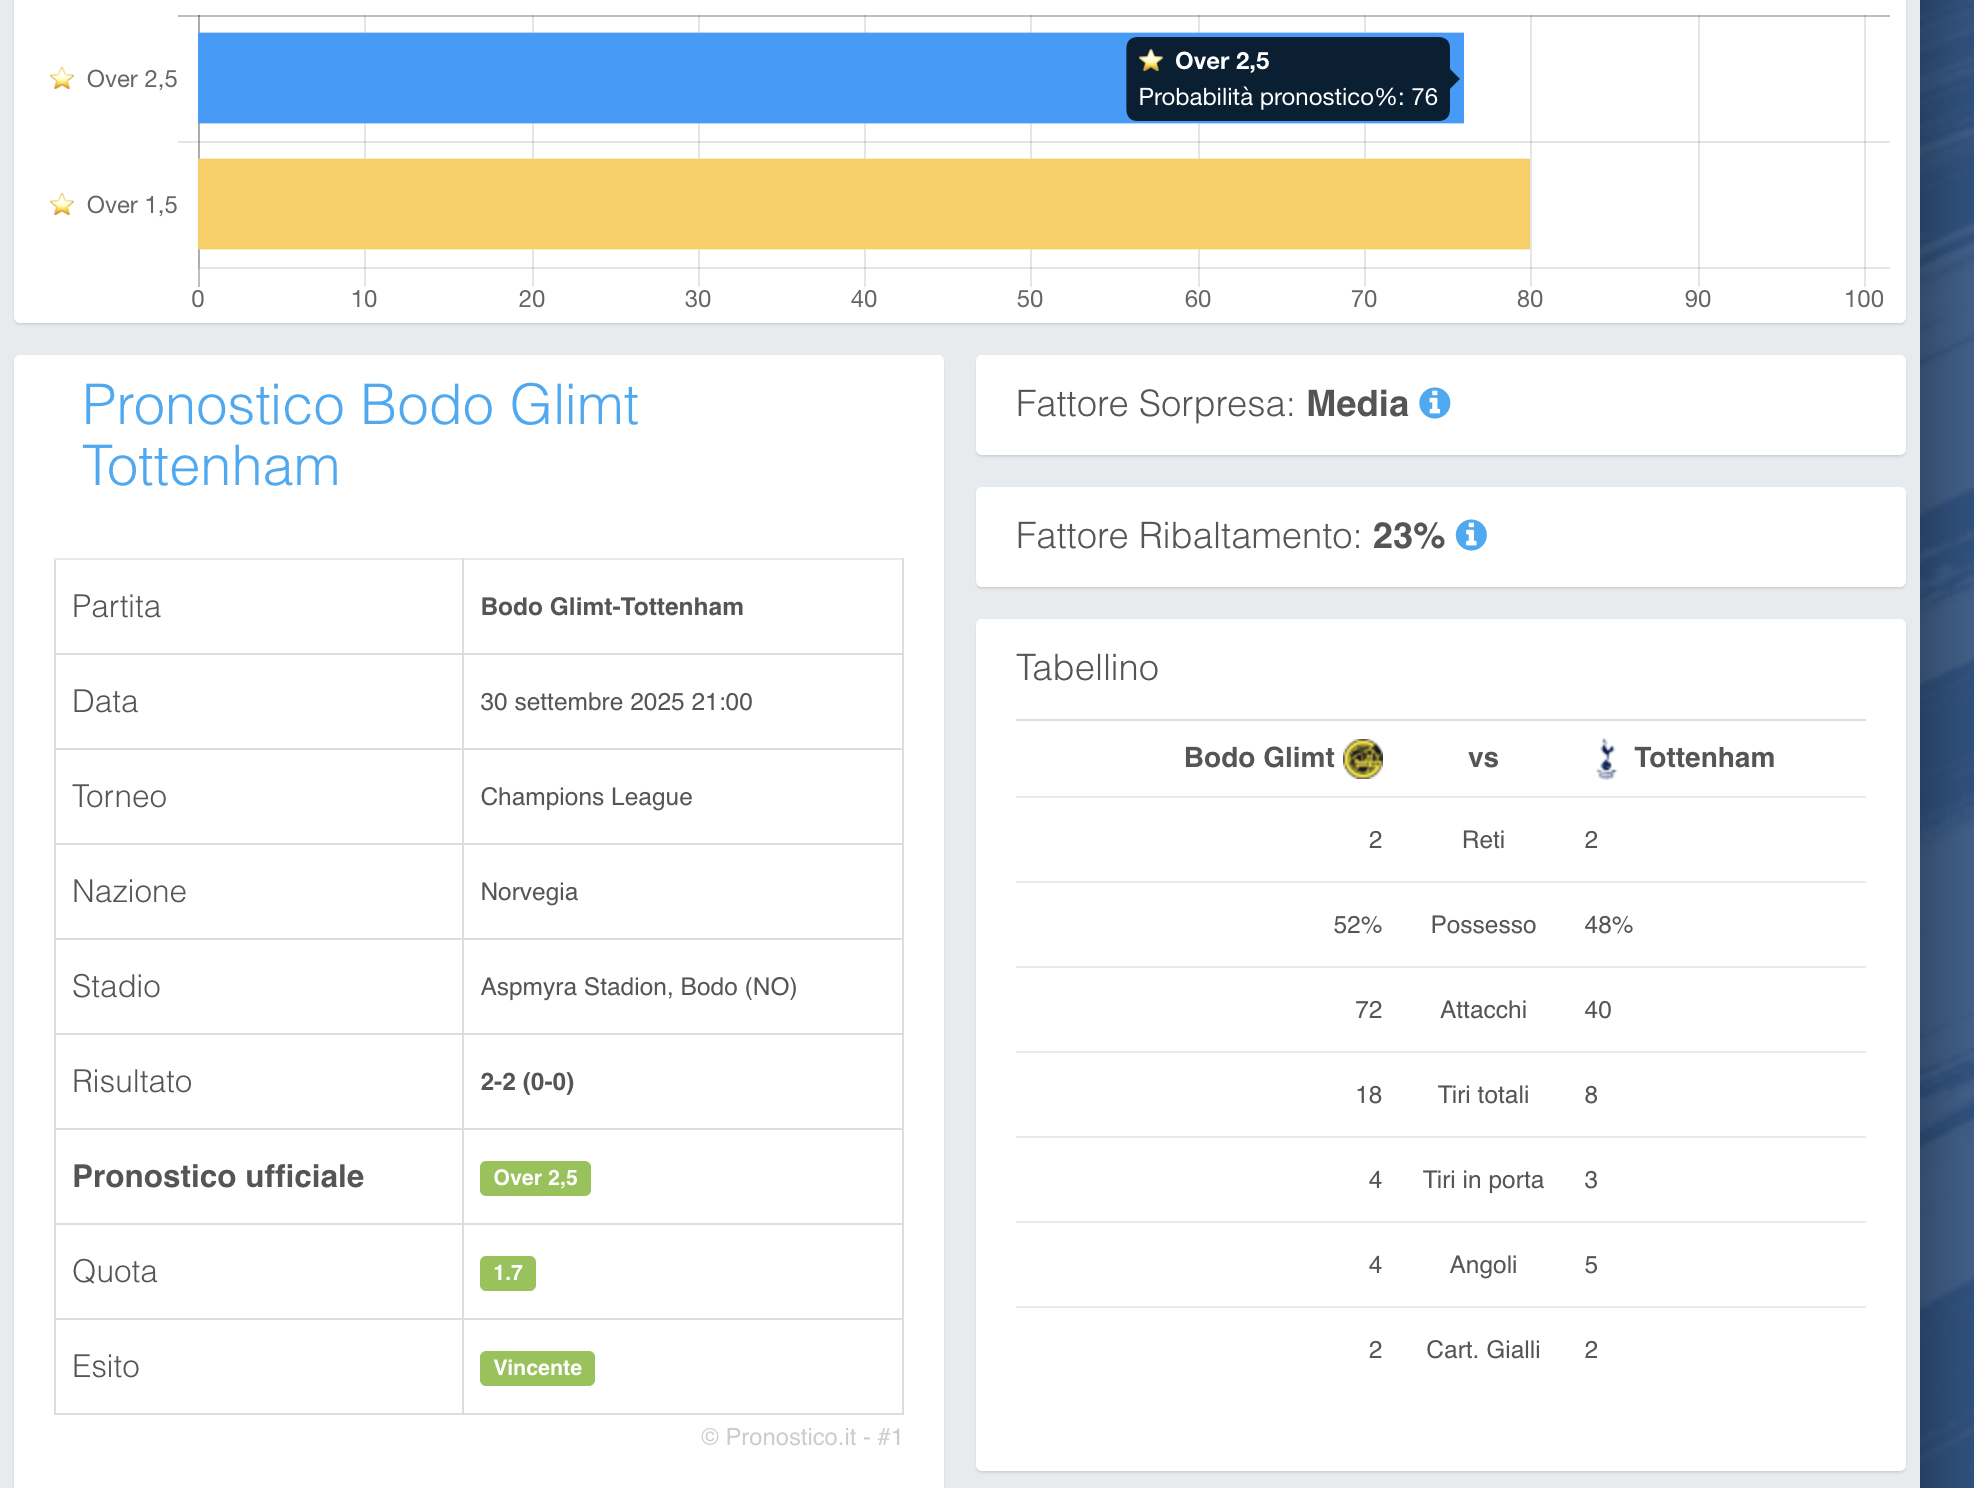Click the info icon next to Fattore Sorpresa
The width and height of the screenshot is (1974, 1488).
pyautogui.click(x=1434, y=403)
